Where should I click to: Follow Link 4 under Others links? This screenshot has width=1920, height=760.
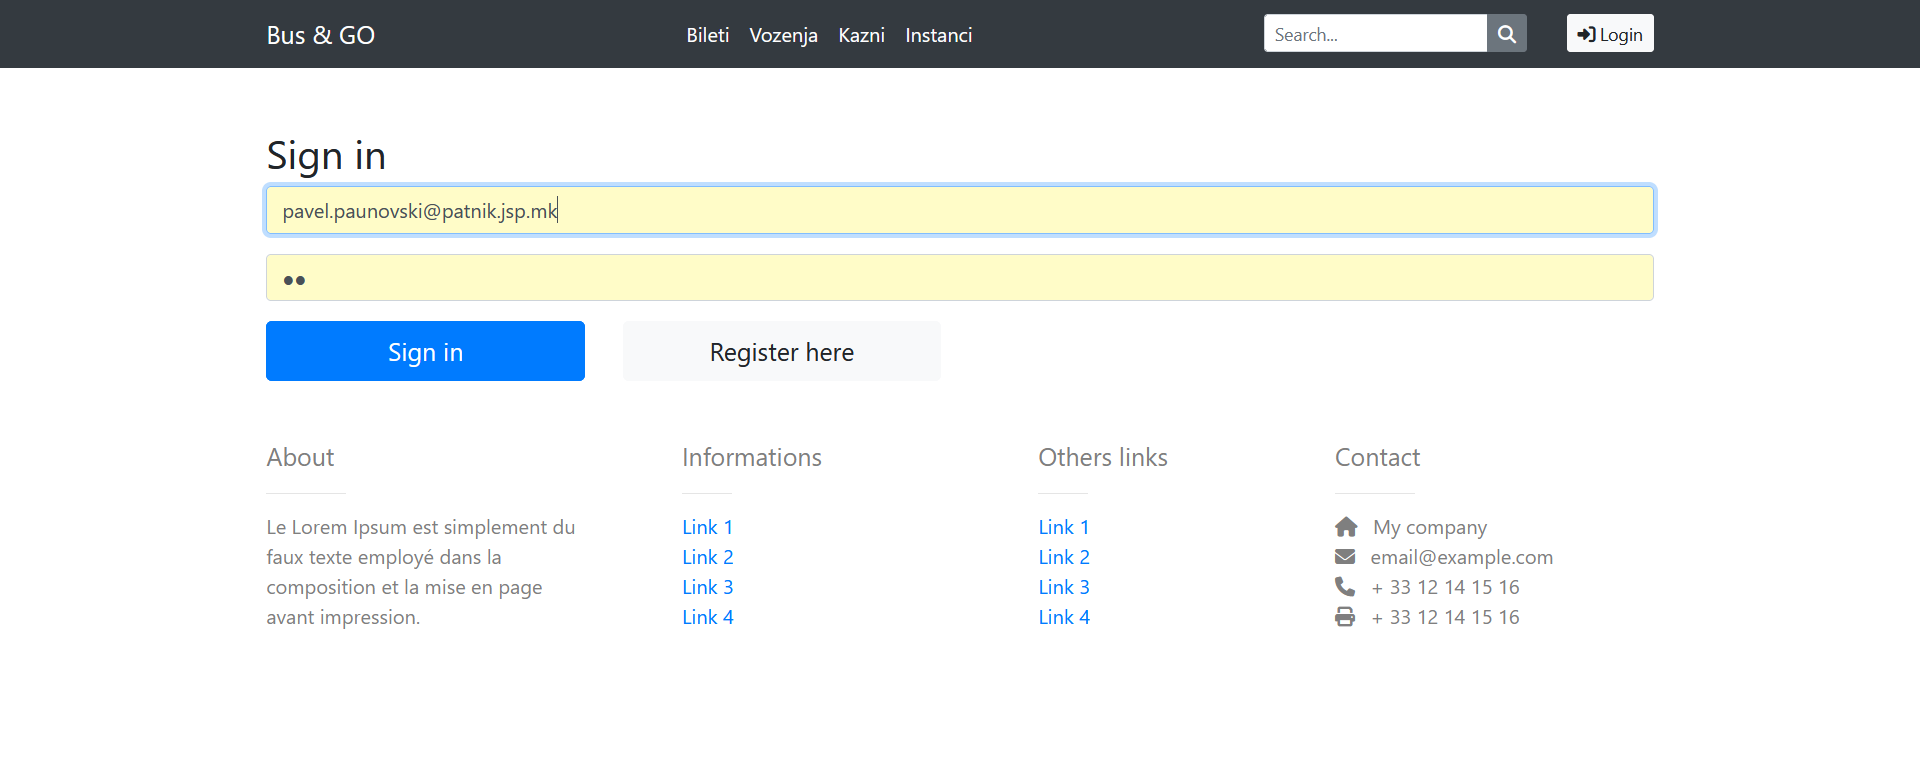pyautogui.click(x=1063, y=617)
